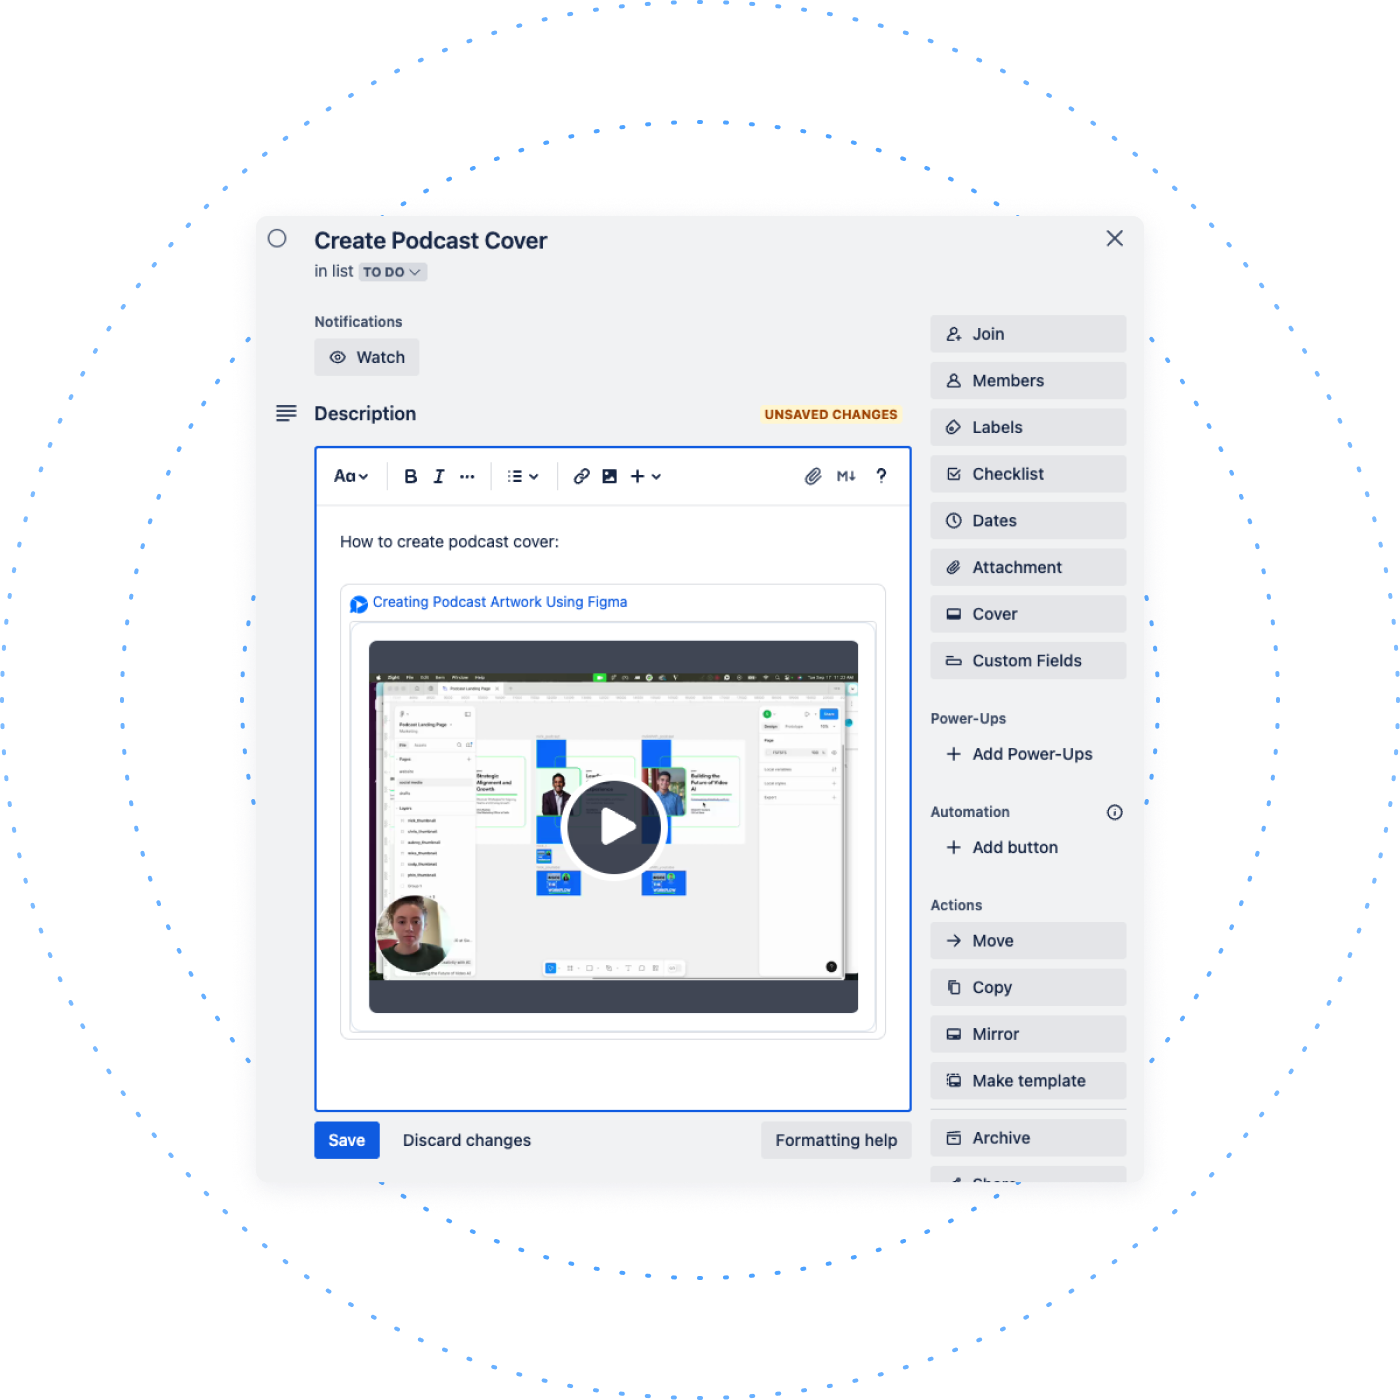Click the insert image icon
Viewport: 1400px width, 1400px height.
tap(609, 477)
